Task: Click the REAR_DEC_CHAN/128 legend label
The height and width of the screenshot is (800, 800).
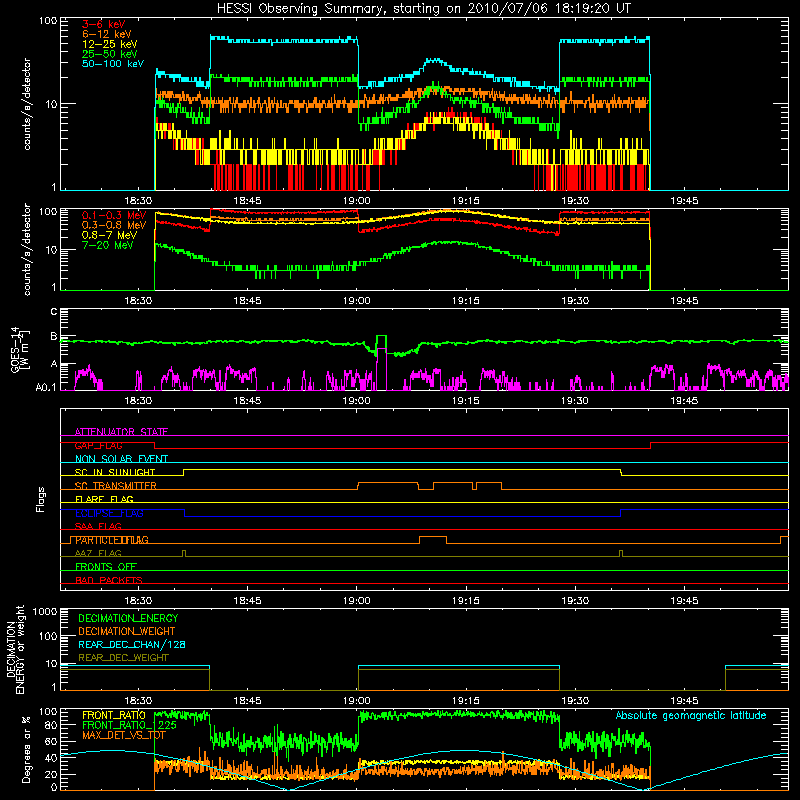Action: tap(132, 645)
